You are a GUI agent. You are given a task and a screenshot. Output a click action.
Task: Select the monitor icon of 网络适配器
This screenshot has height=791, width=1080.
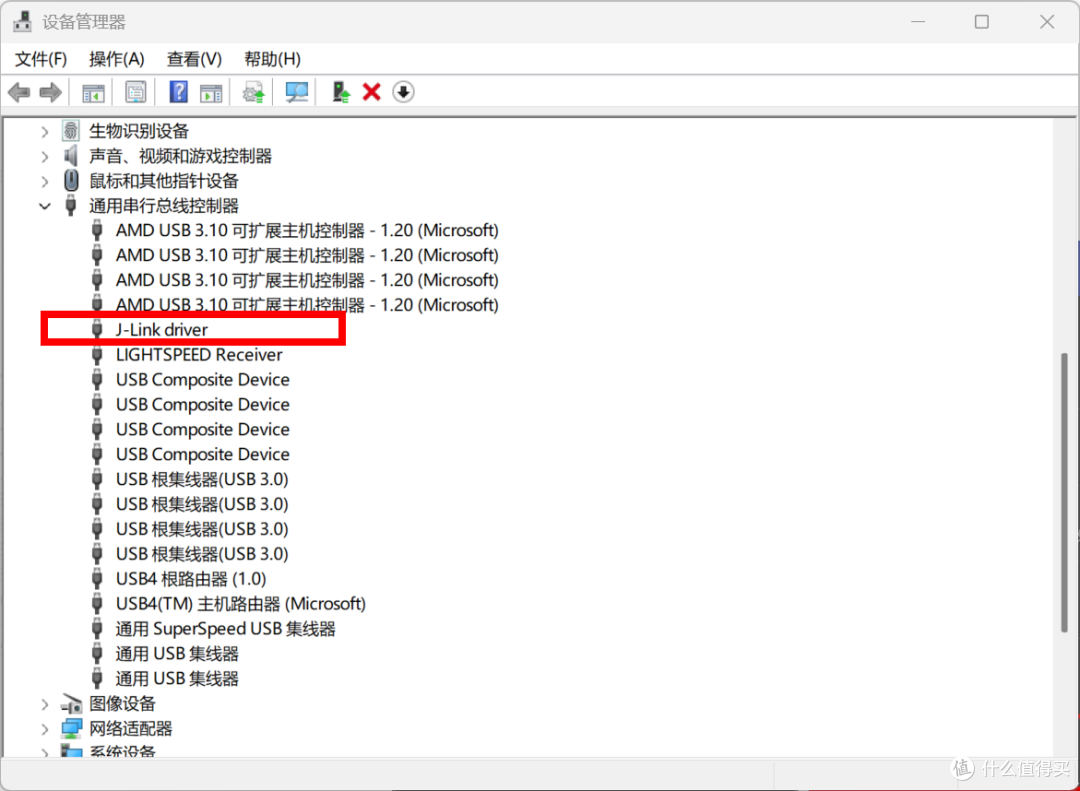[71, 728]
